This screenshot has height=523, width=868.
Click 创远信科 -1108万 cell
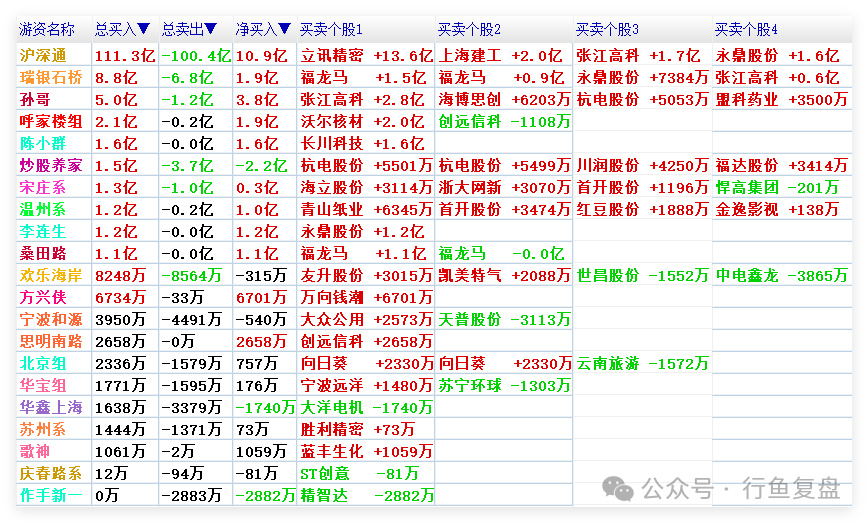coord(504,121)
